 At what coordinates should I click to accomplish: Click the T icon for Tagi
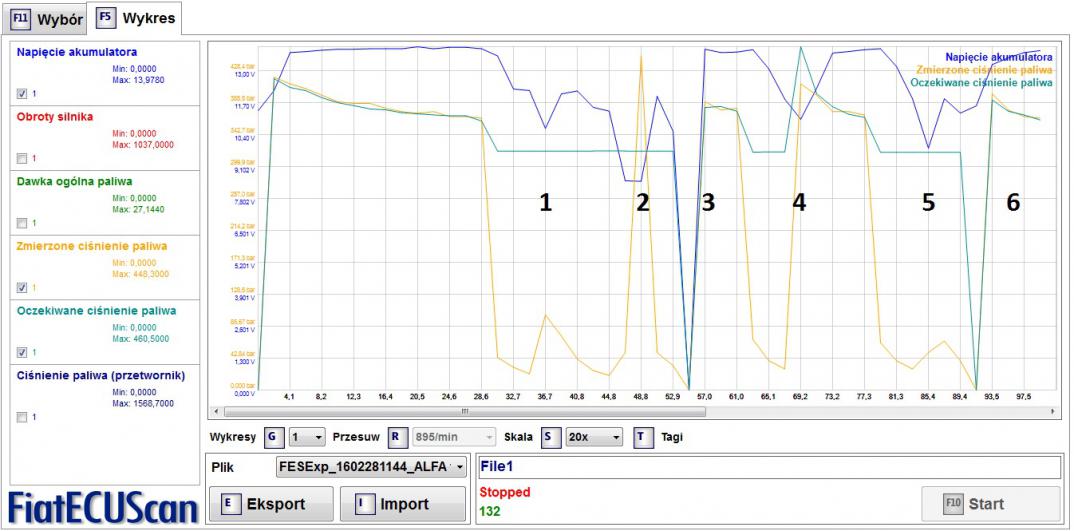click(x=642, y=436)
